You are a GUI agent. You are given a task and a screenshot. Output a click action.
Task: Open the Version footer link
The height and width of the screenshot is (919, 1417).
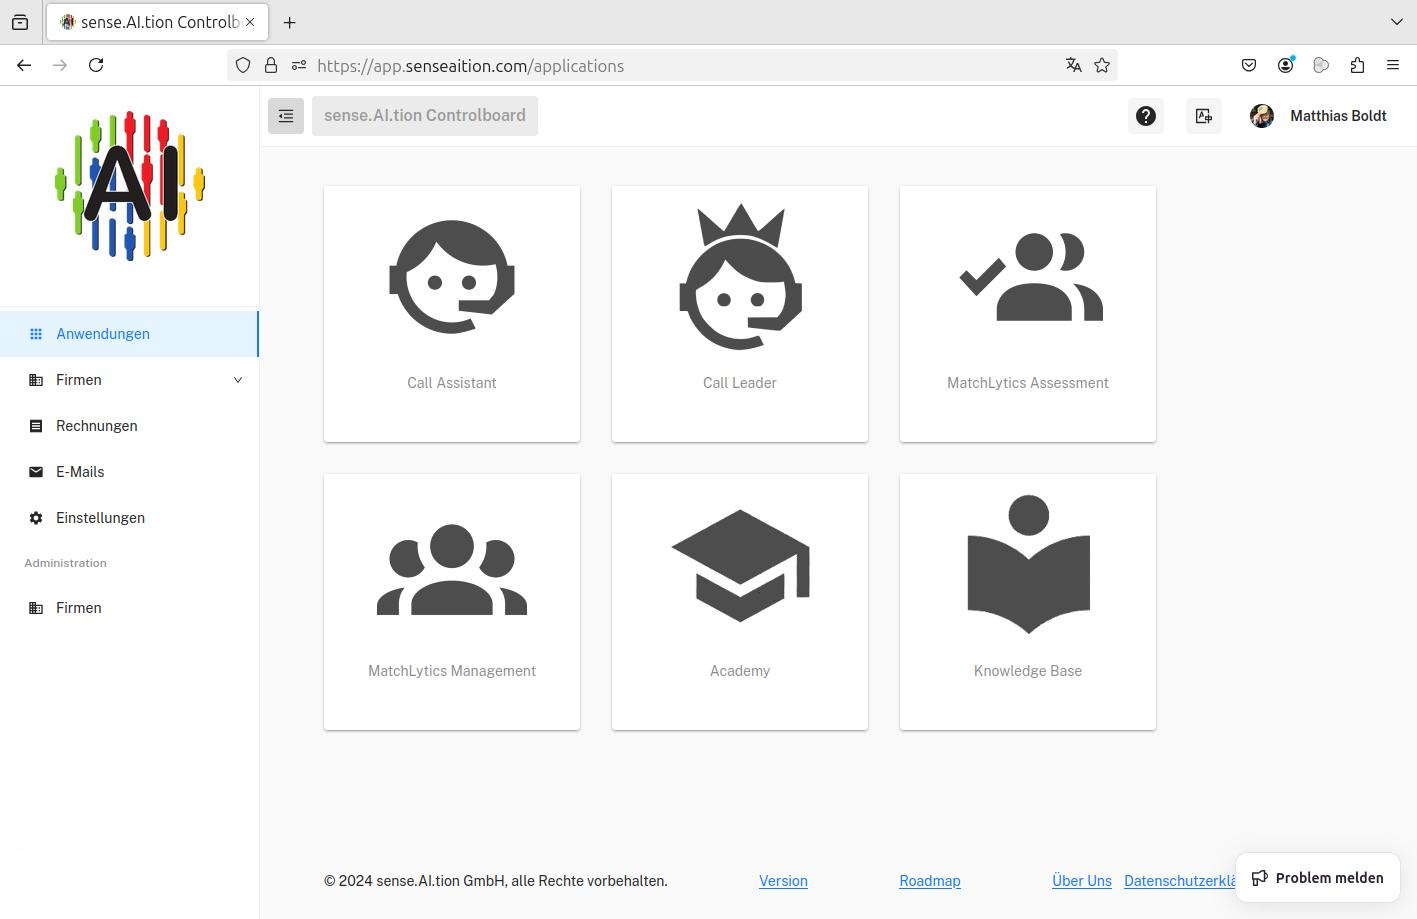[x=783, y=881]
